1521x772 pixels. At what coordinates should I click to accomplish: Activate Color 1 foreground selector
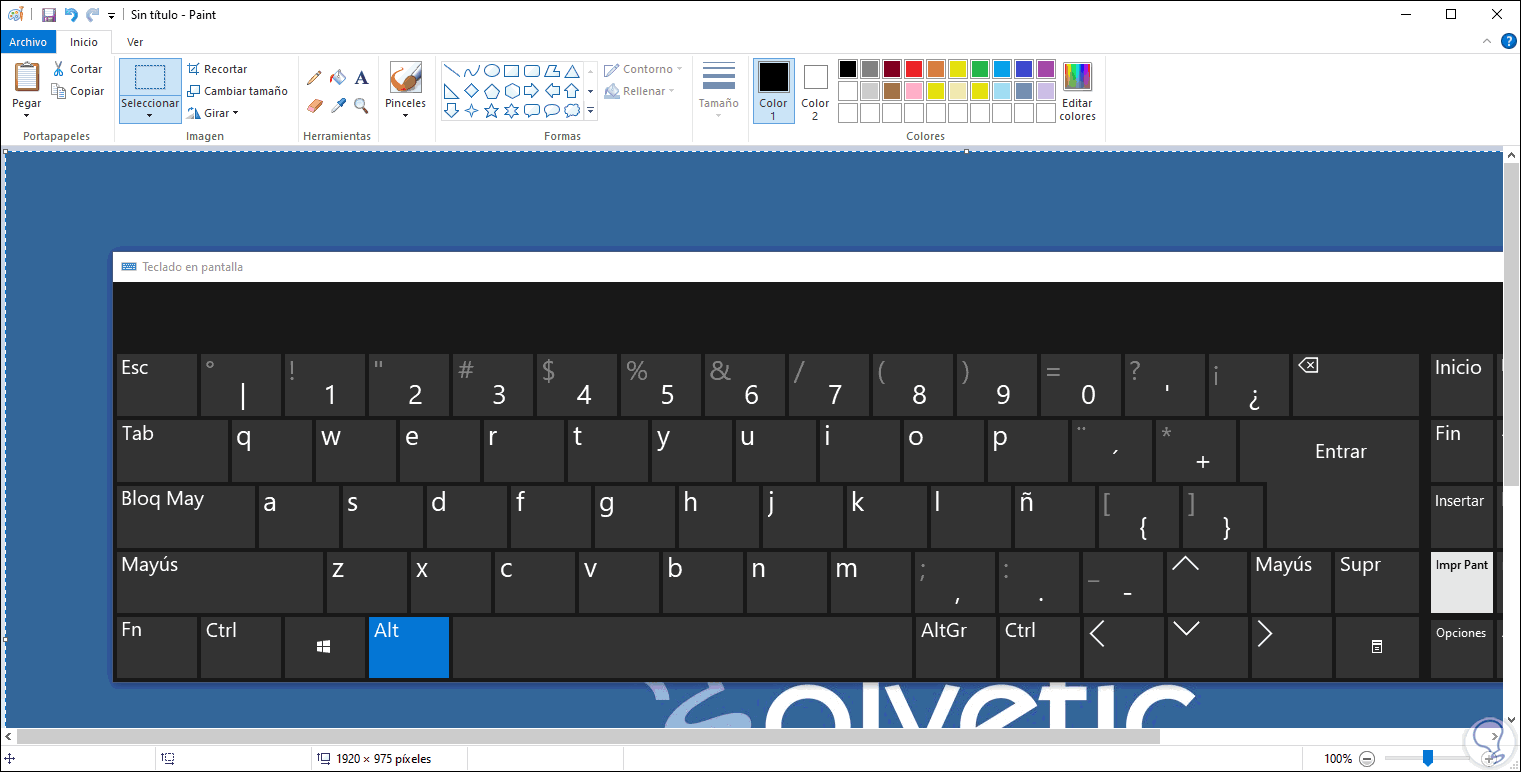[x=773, y=90]
